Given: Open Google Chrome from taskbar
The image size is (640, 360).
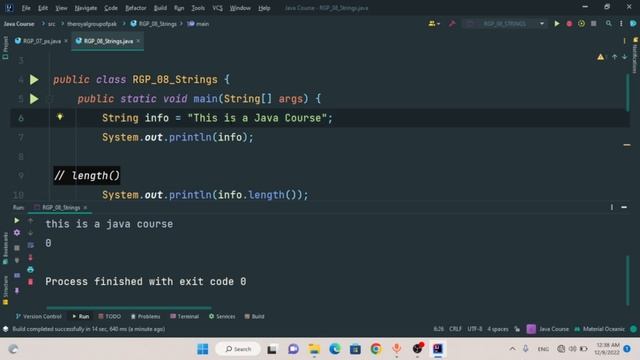Looking at the screenshot, I should click(x=376, y=349).
